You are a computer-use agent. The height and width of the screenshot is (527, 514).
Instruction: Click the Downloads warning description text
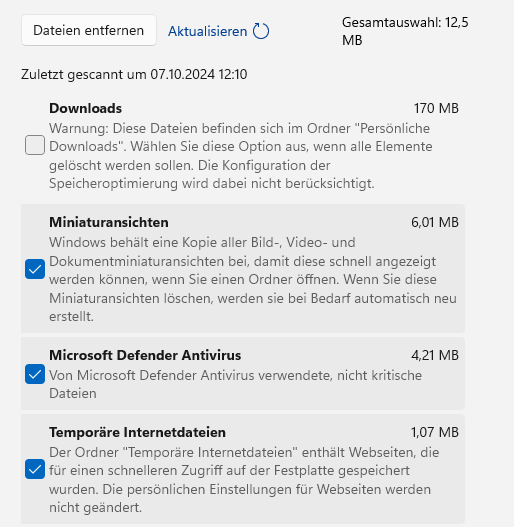[241, 156]
